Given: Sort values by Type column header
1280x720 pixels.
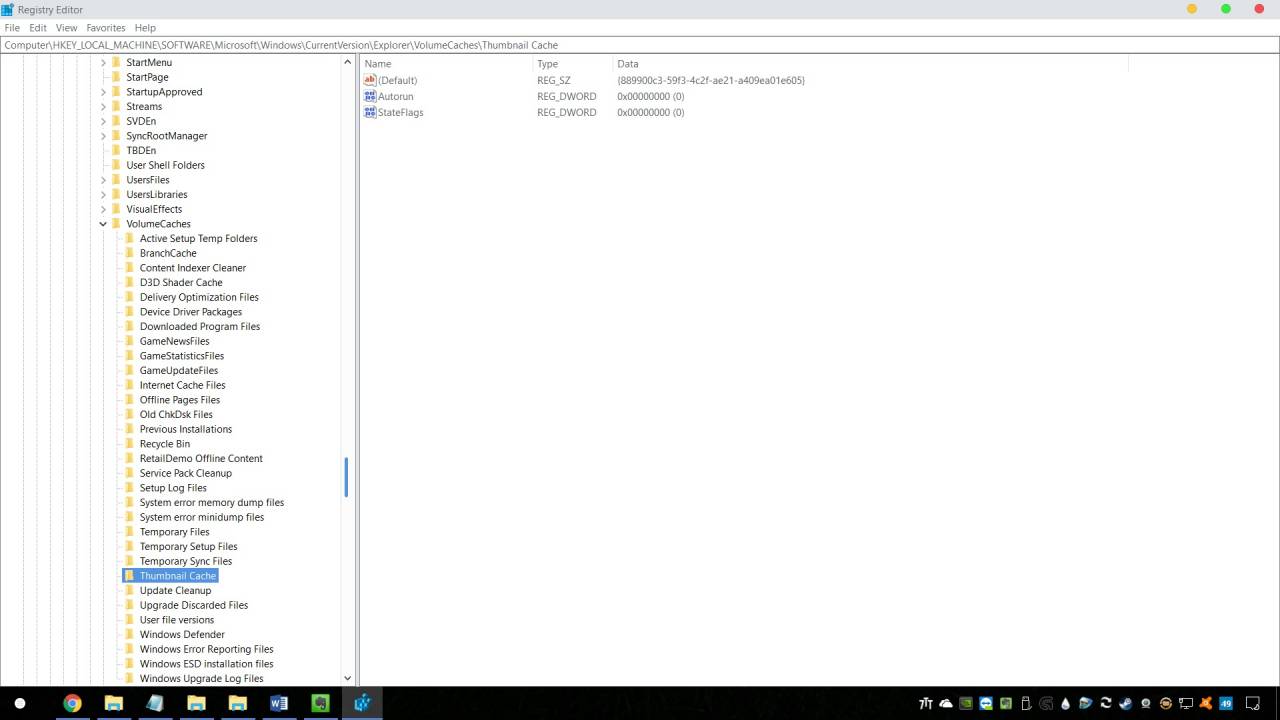Looking at the screenshot, I should 573,63.
